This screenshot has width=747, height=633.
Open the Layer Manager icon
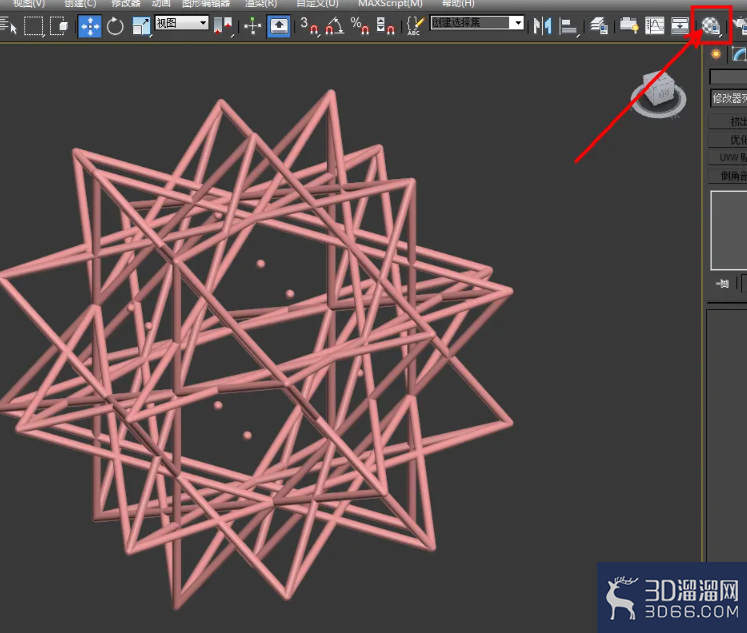pos(599,26)
